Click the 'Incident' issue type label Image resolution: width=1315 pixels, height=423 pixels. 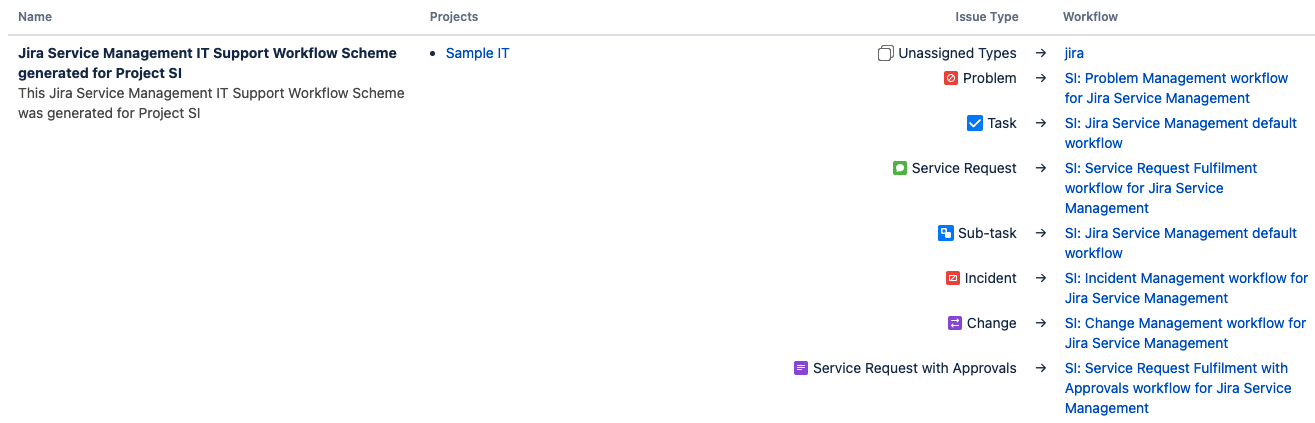991,278
